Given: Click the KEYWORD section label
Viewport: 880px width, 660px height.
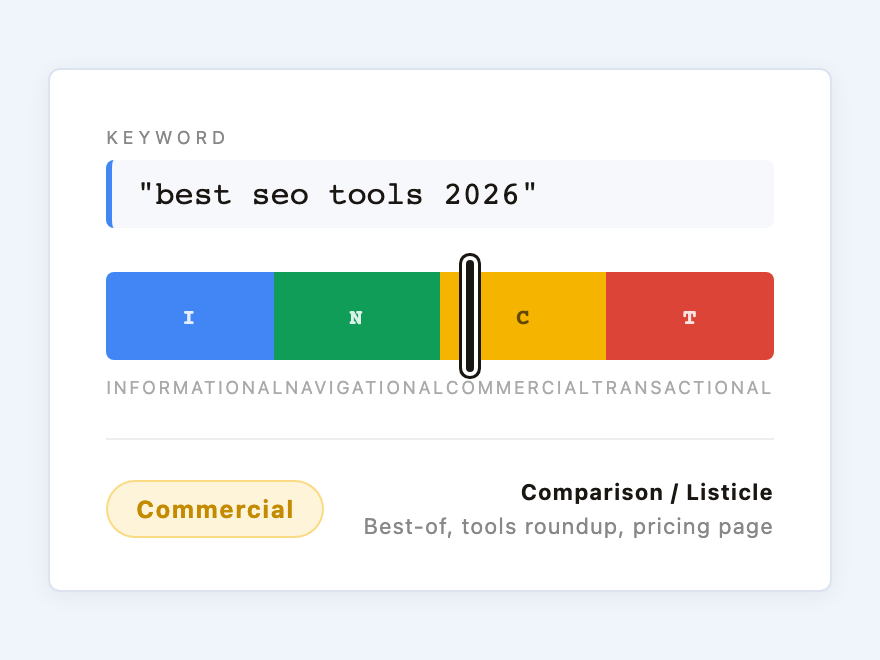Looking at the screenshot, I should coord(167,138).
